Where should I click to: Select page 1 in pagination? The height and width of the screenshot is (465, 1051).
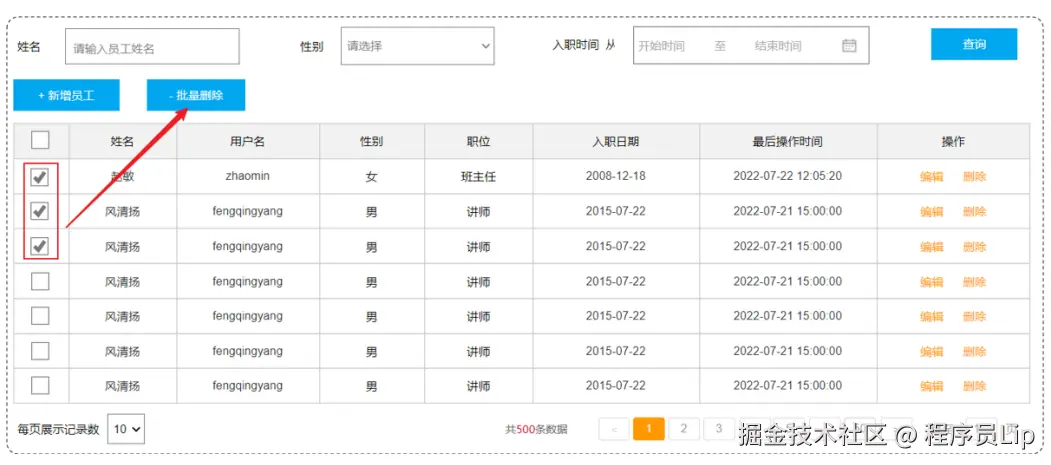649,429
